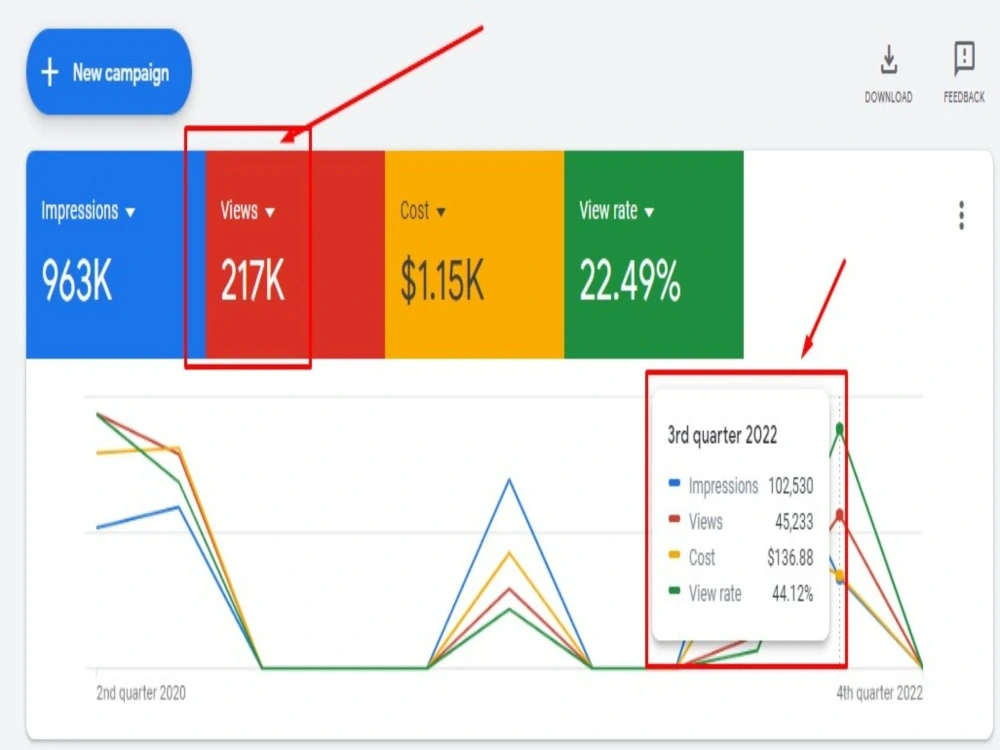Select the 217K views value
The image size is (1000, 750).
[x=253, y=281]
